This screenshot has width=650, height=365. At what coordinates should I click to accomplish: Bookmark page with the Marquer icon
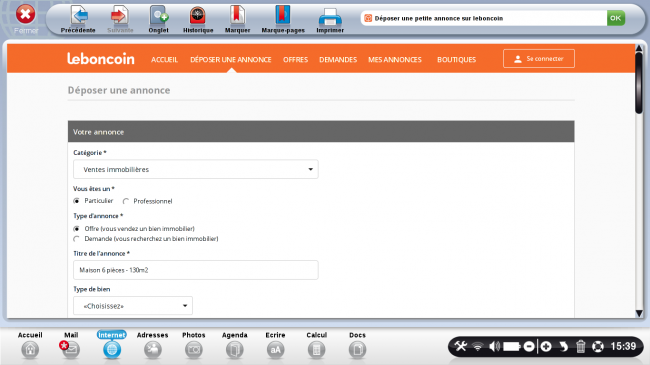(x=237, y=15)
